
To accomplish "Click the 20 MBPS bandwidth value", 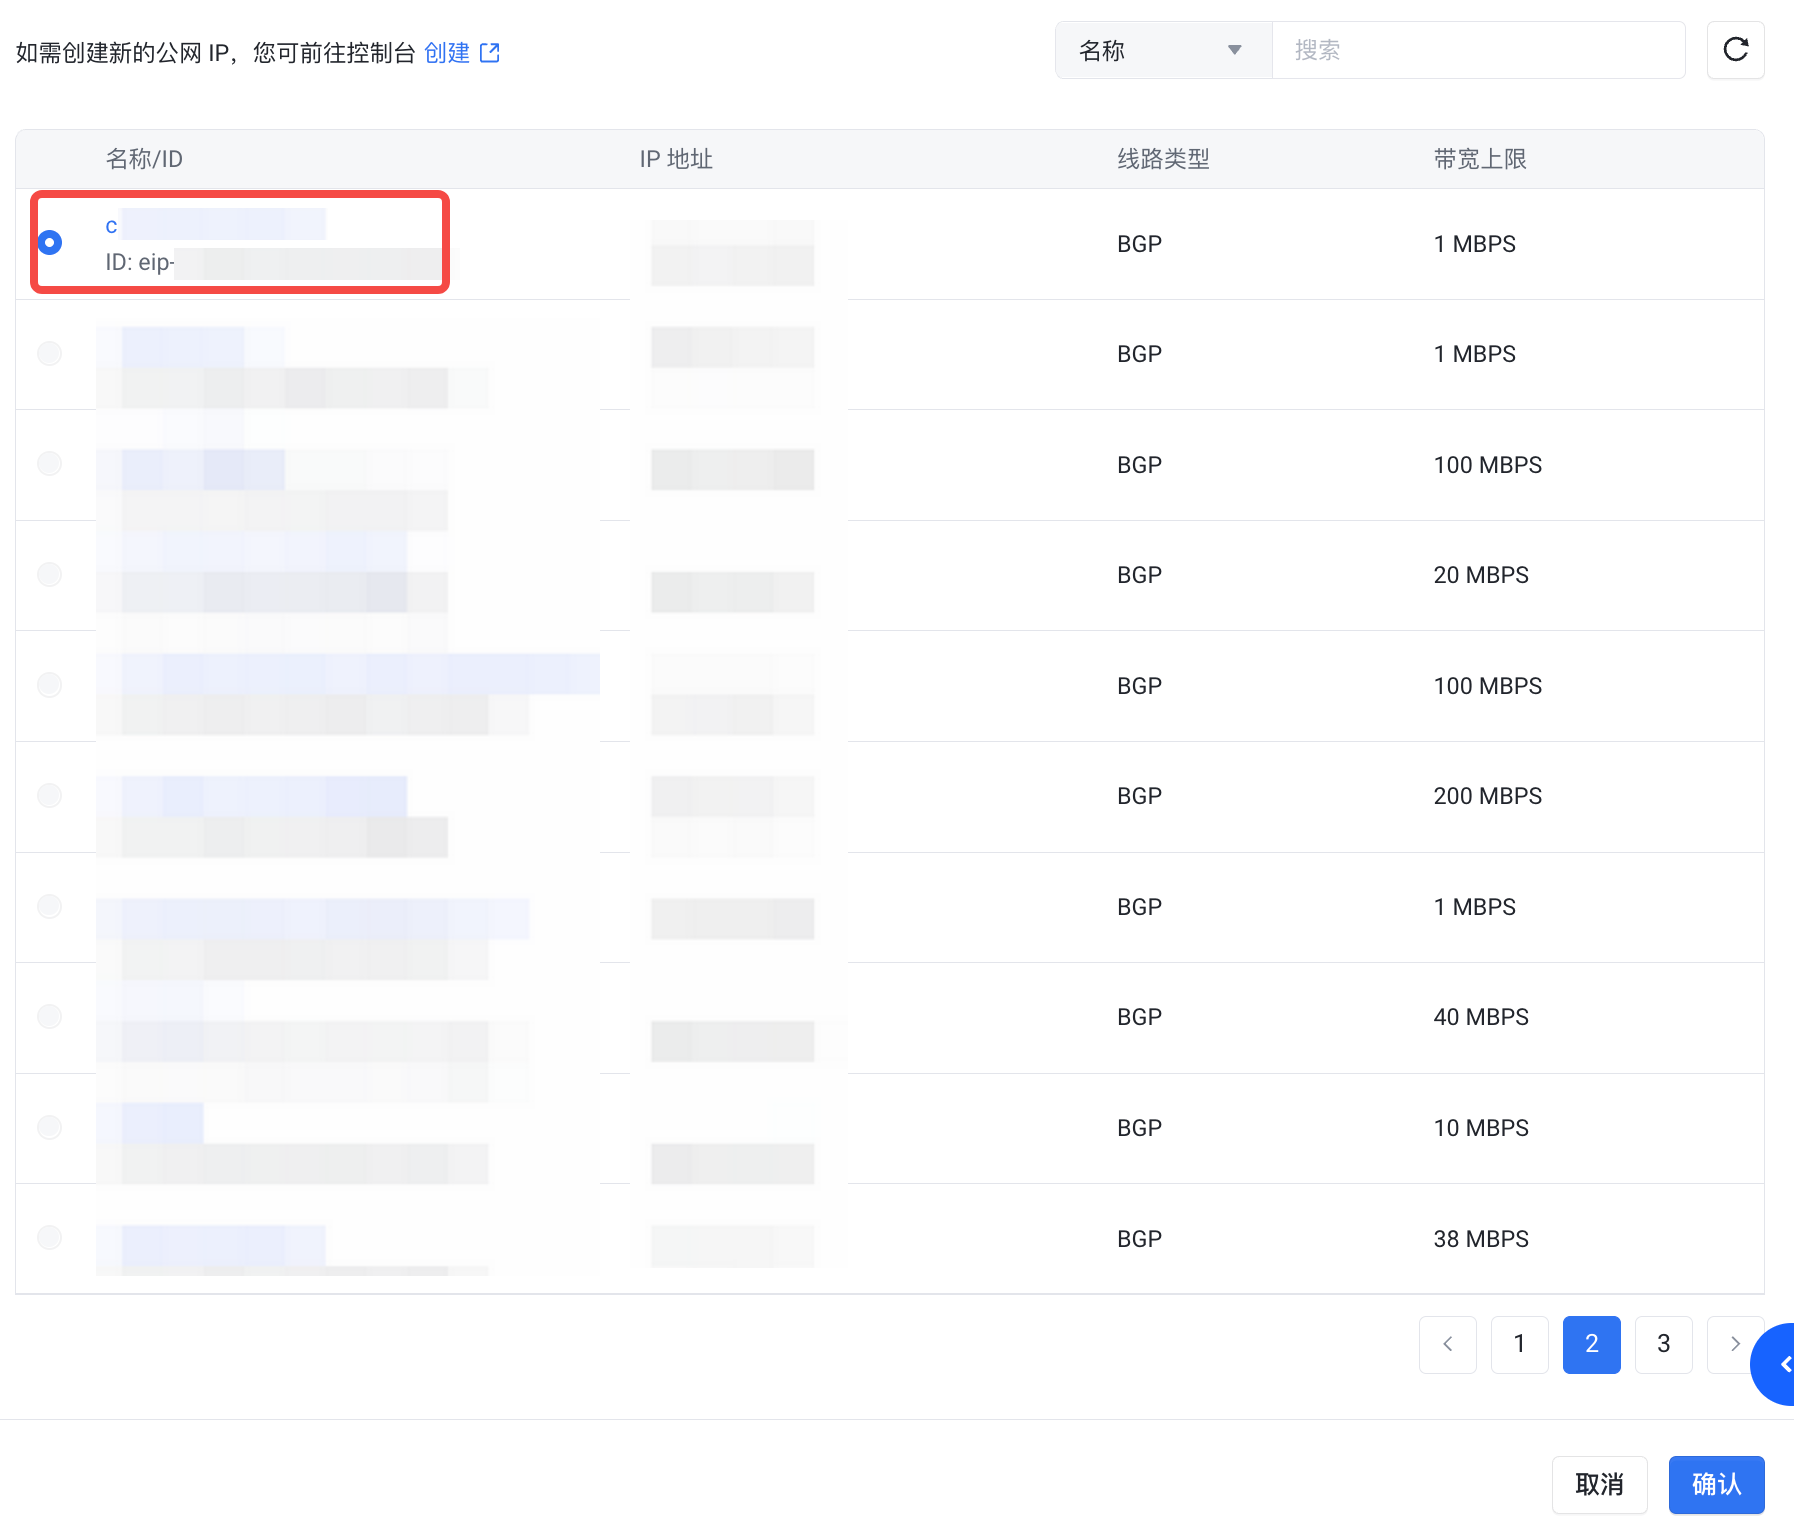I will point(1481,575).
